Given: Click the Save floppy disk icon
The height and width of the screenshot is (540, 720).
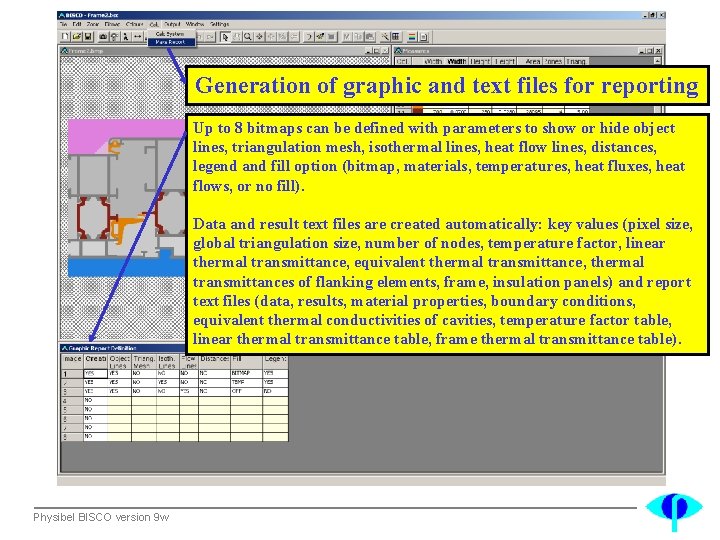Looking at the screenshot, I should point(88,37).
